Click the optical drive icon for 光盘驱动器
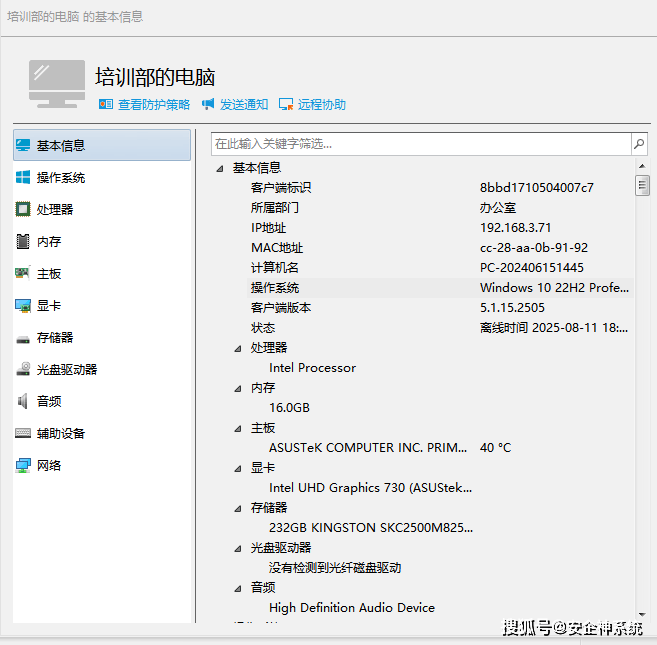 click(23, 369)
